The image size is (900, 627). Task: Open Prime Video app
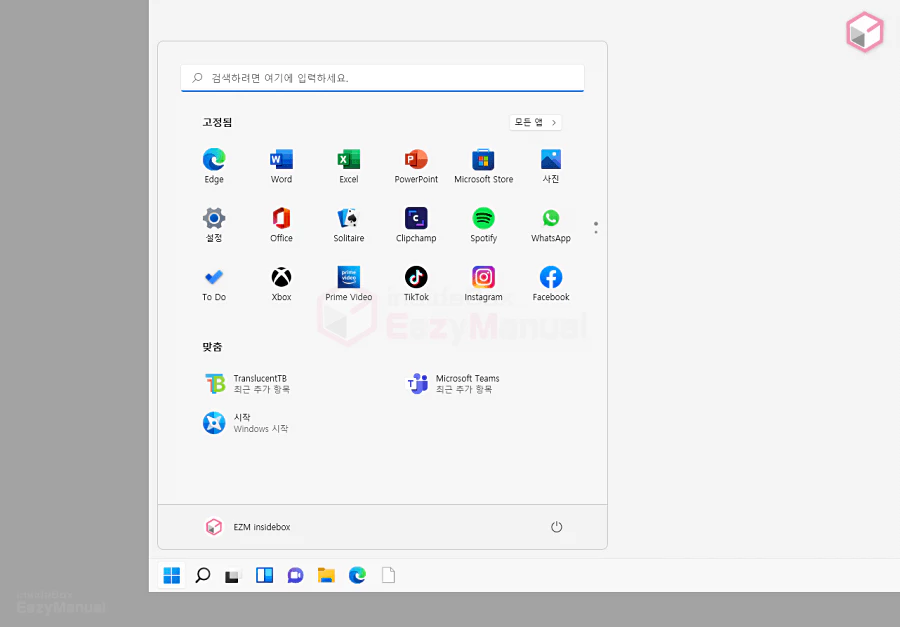pyautogui.click(x=348, y=284)
